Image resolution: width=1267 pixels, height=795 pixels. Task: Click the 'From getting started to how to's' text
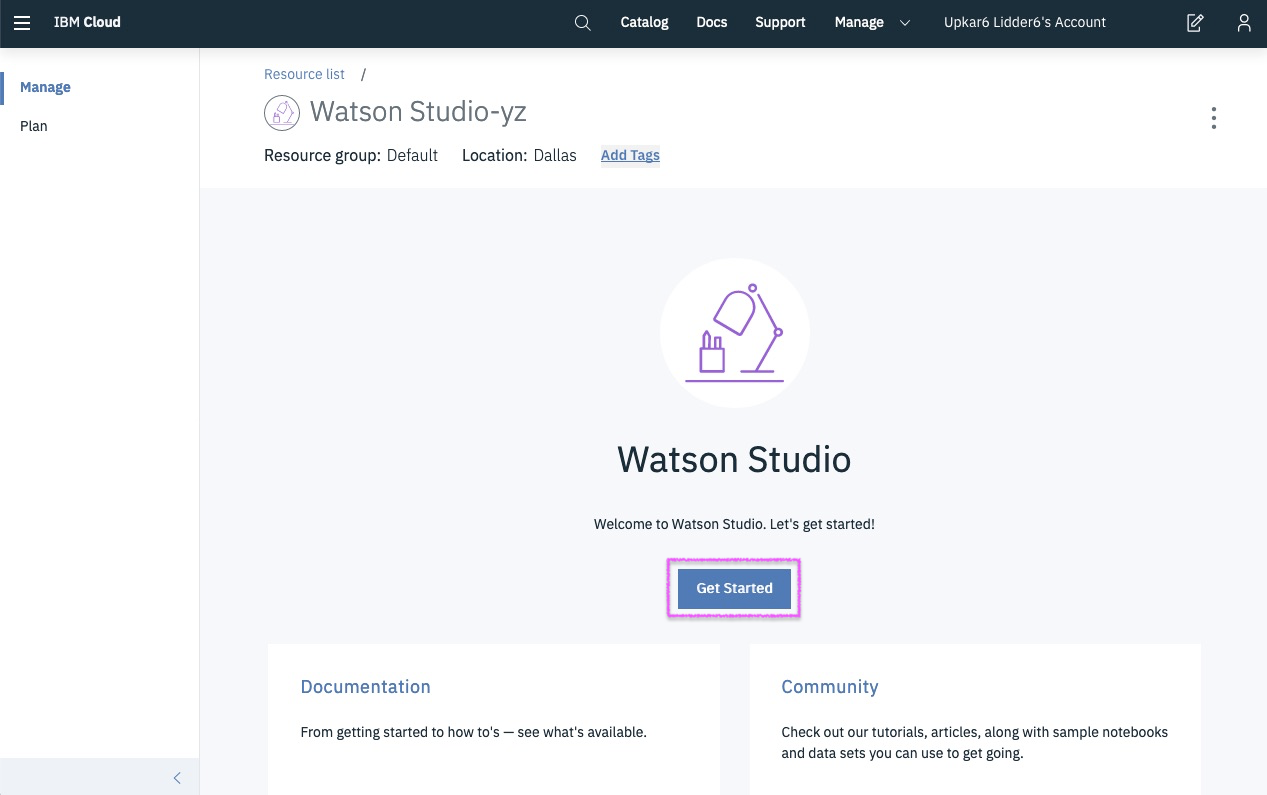474,732
